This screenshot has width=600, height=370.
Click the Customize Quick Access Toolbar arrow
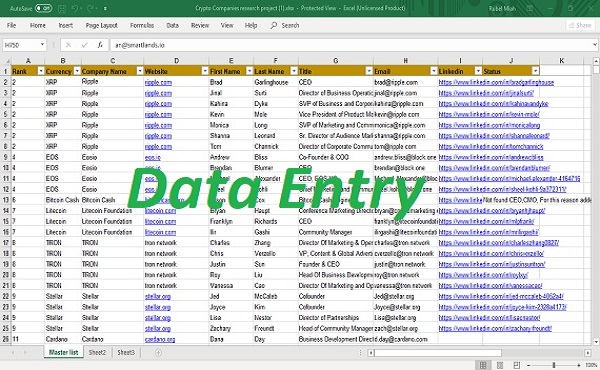point(105,8)
